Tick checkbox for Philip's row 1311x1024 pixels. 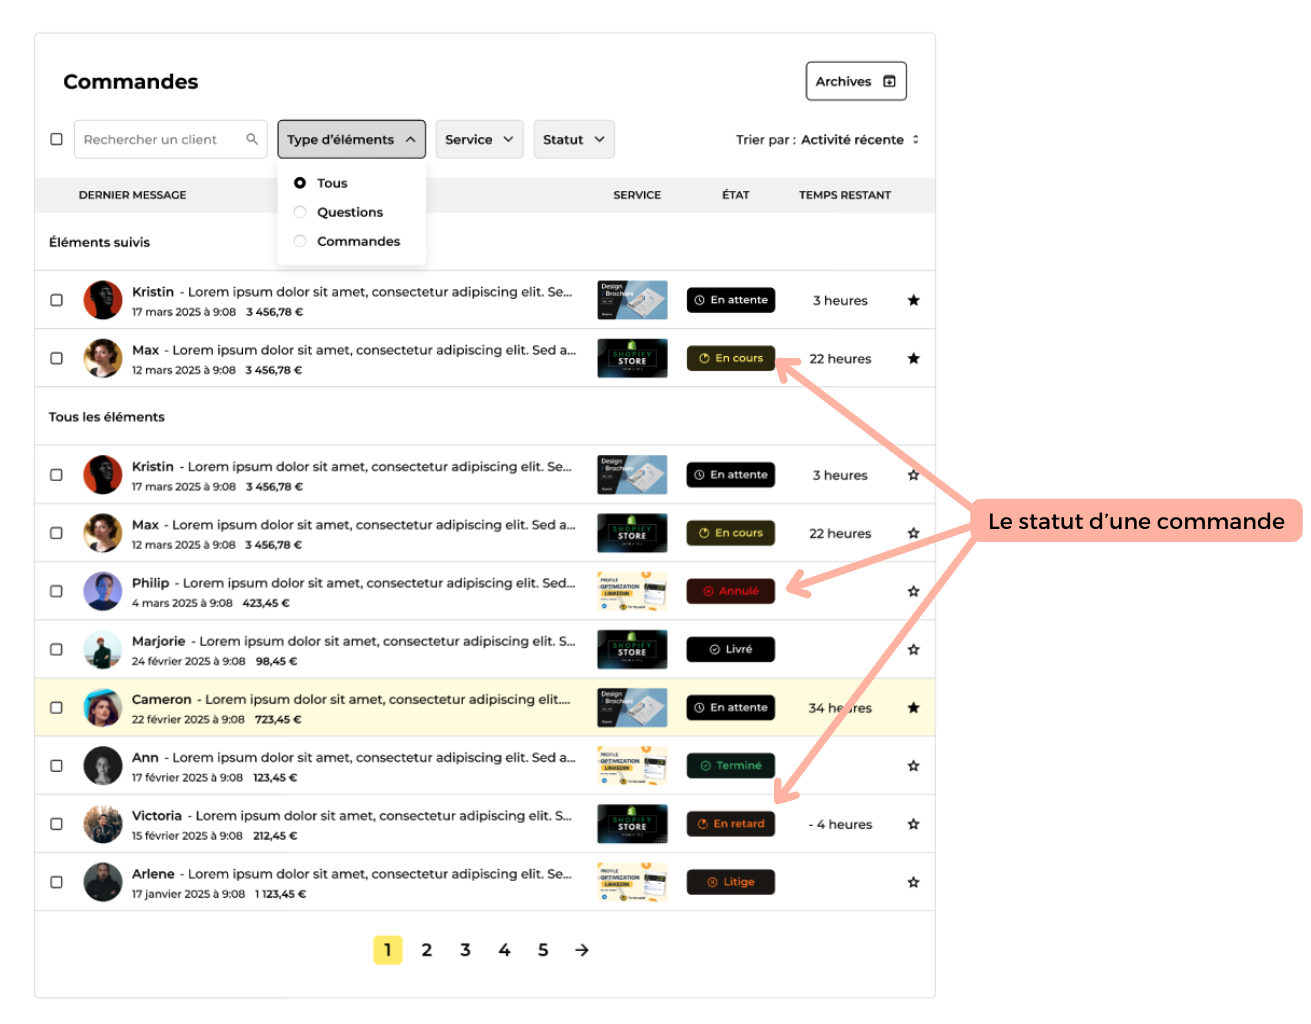(x=56, y=591)
